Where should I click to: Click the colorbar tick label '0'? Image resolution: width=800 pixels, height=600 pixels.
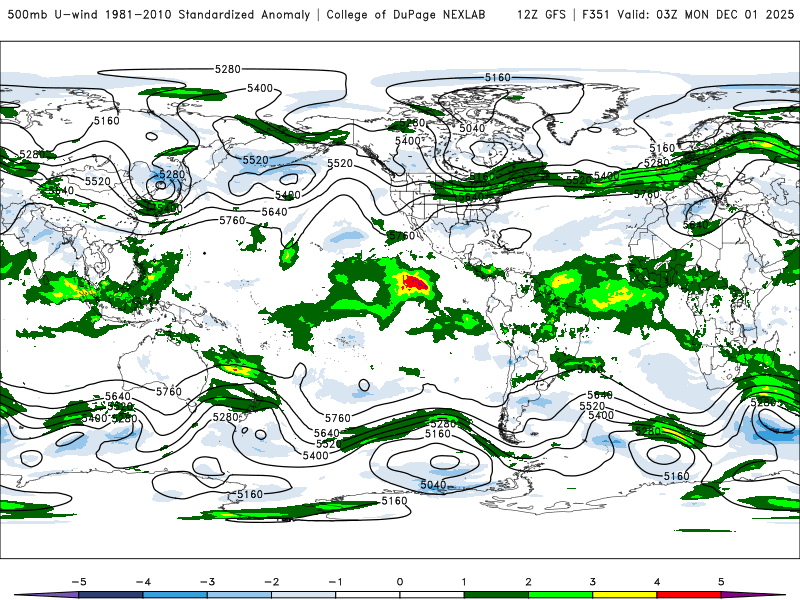(x=400, y=582)
